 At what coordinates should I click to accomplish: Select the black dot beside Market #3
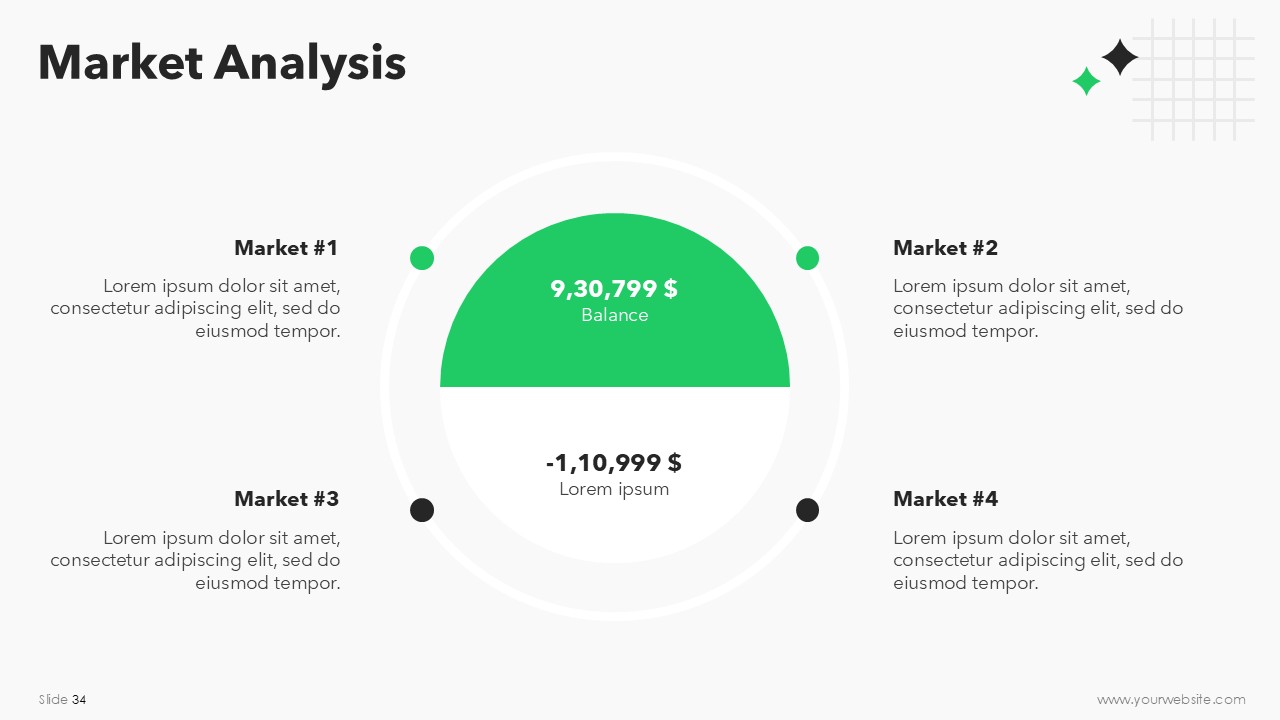422,510
